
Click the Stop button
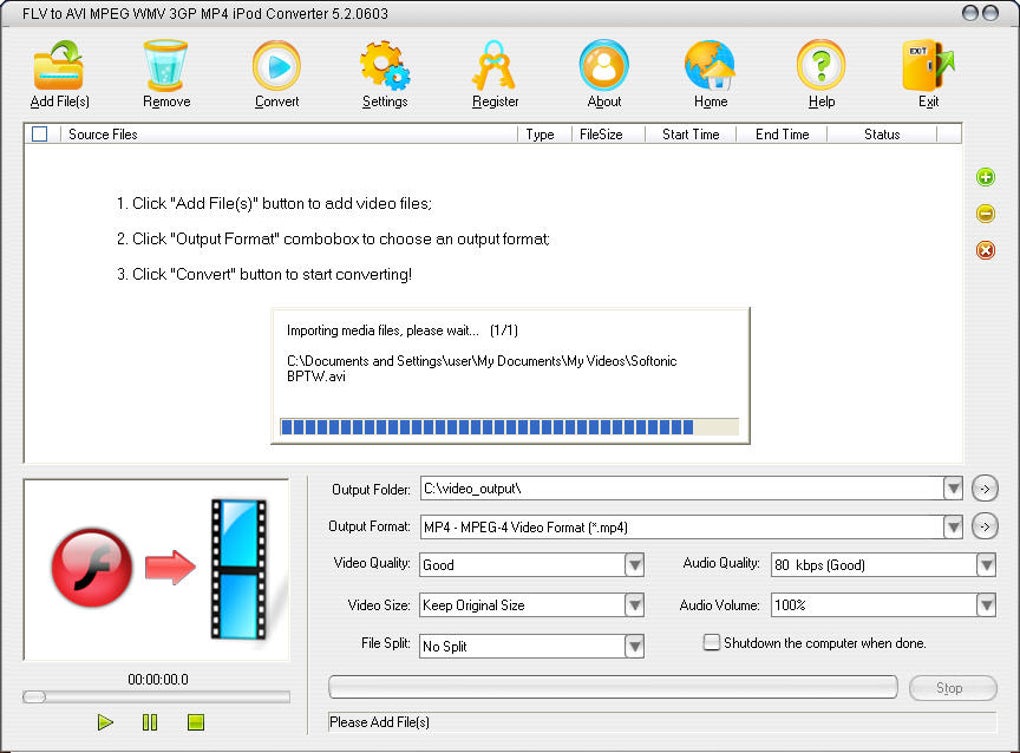pos(952,687)
